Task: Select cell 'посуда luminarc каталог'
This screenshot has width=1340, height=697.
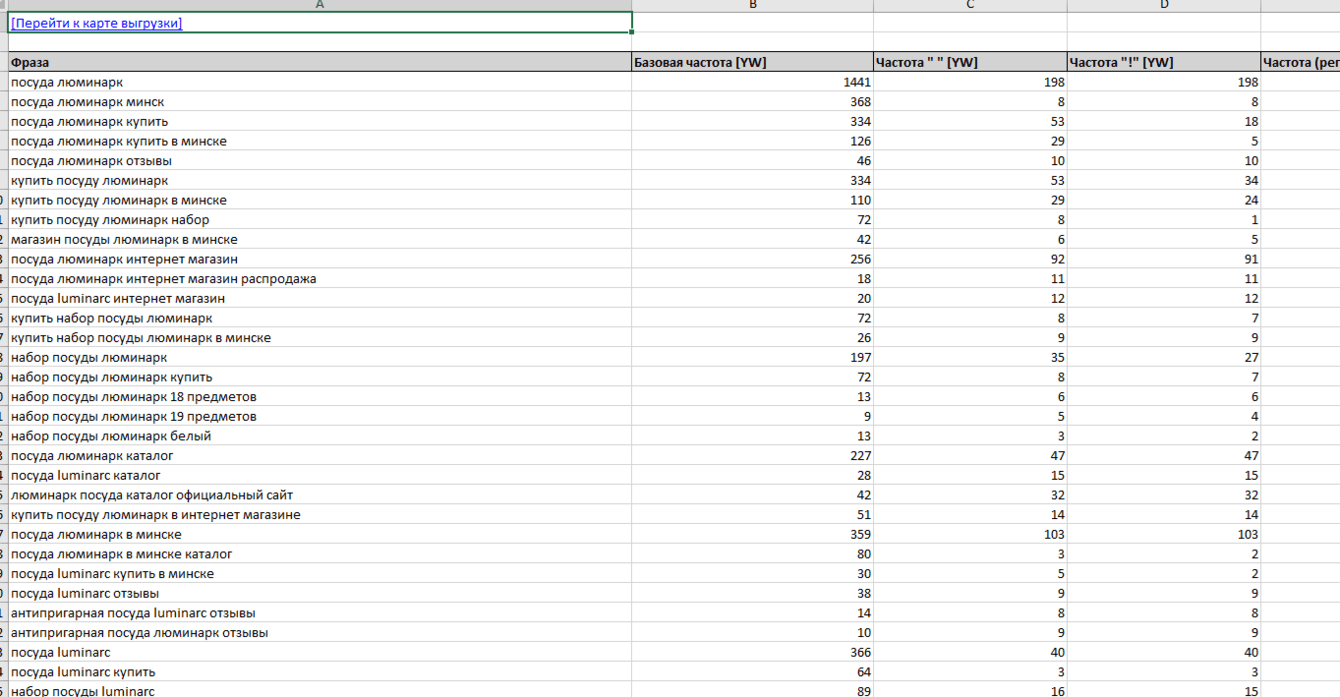Action: (x=320, y=475)
